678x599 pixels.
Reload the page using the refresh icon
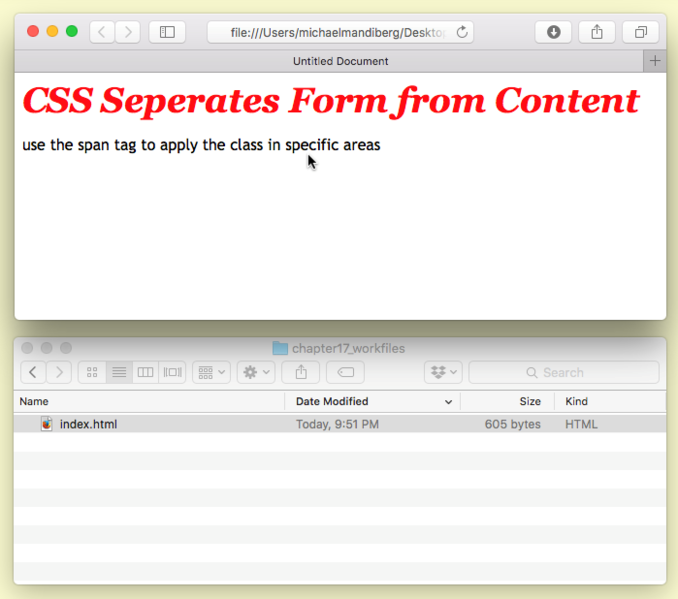(x=462, y=32)
